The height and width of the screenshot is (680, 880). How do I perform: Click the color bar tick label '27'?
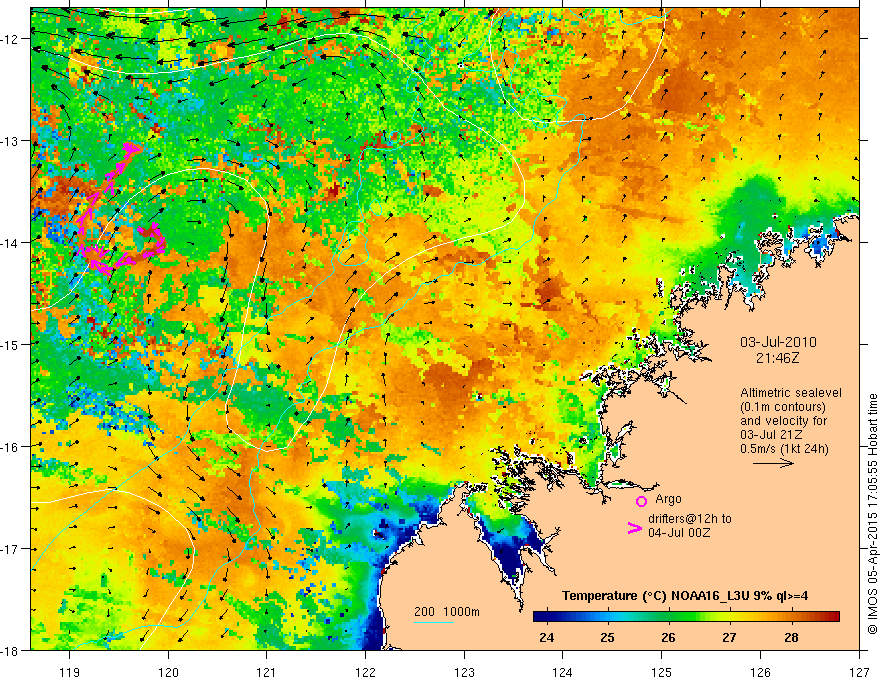[x=729, y=637]
